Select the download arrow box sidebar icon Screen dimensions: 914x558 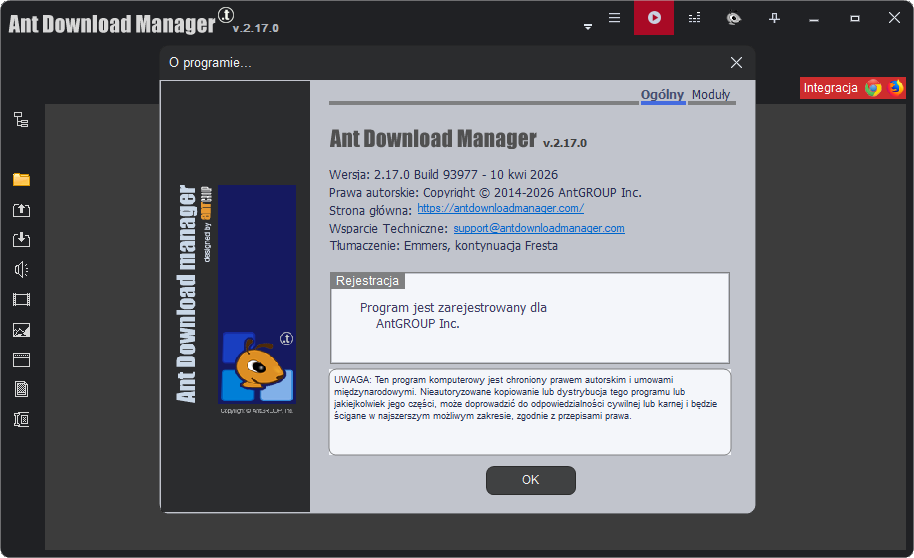tap(21, 239)
